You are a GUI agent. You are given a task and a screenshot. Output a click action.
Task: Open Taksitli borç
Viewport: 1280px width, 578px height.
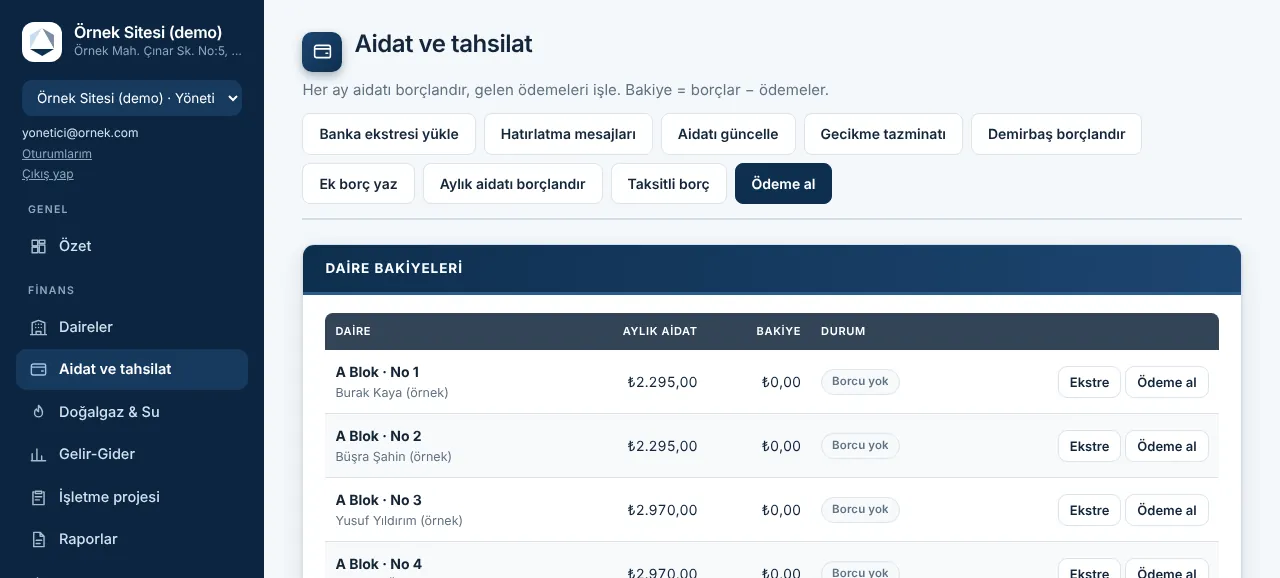tap(668, 184)
